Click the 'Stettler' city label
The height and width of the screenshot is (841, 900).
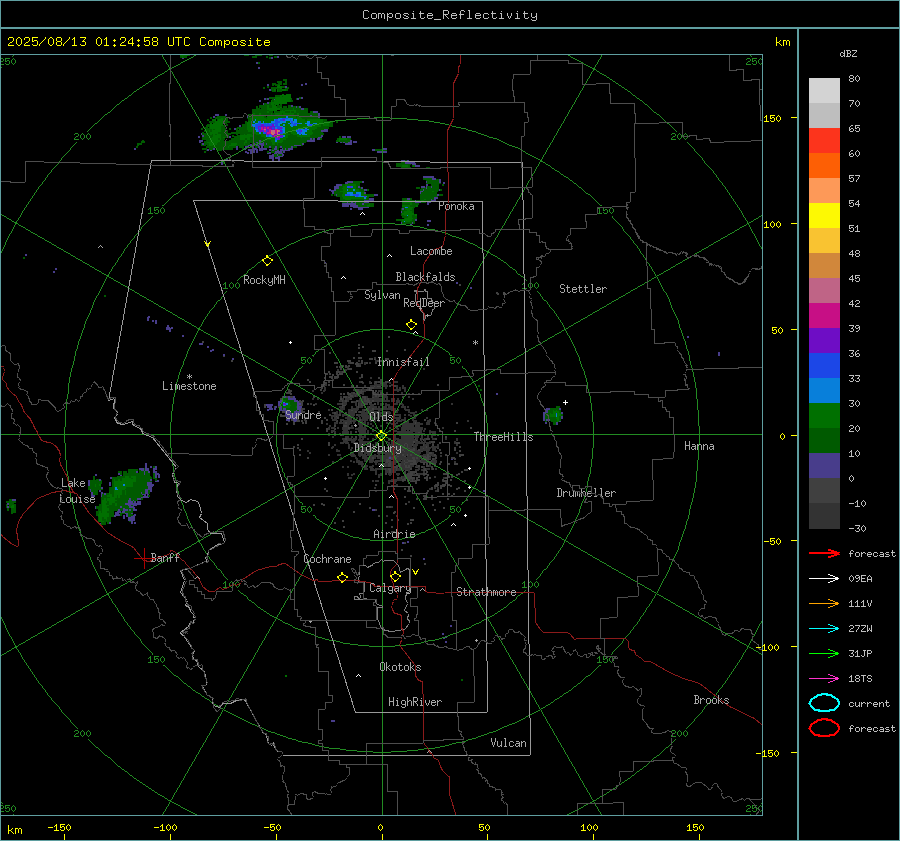[583, 289]
